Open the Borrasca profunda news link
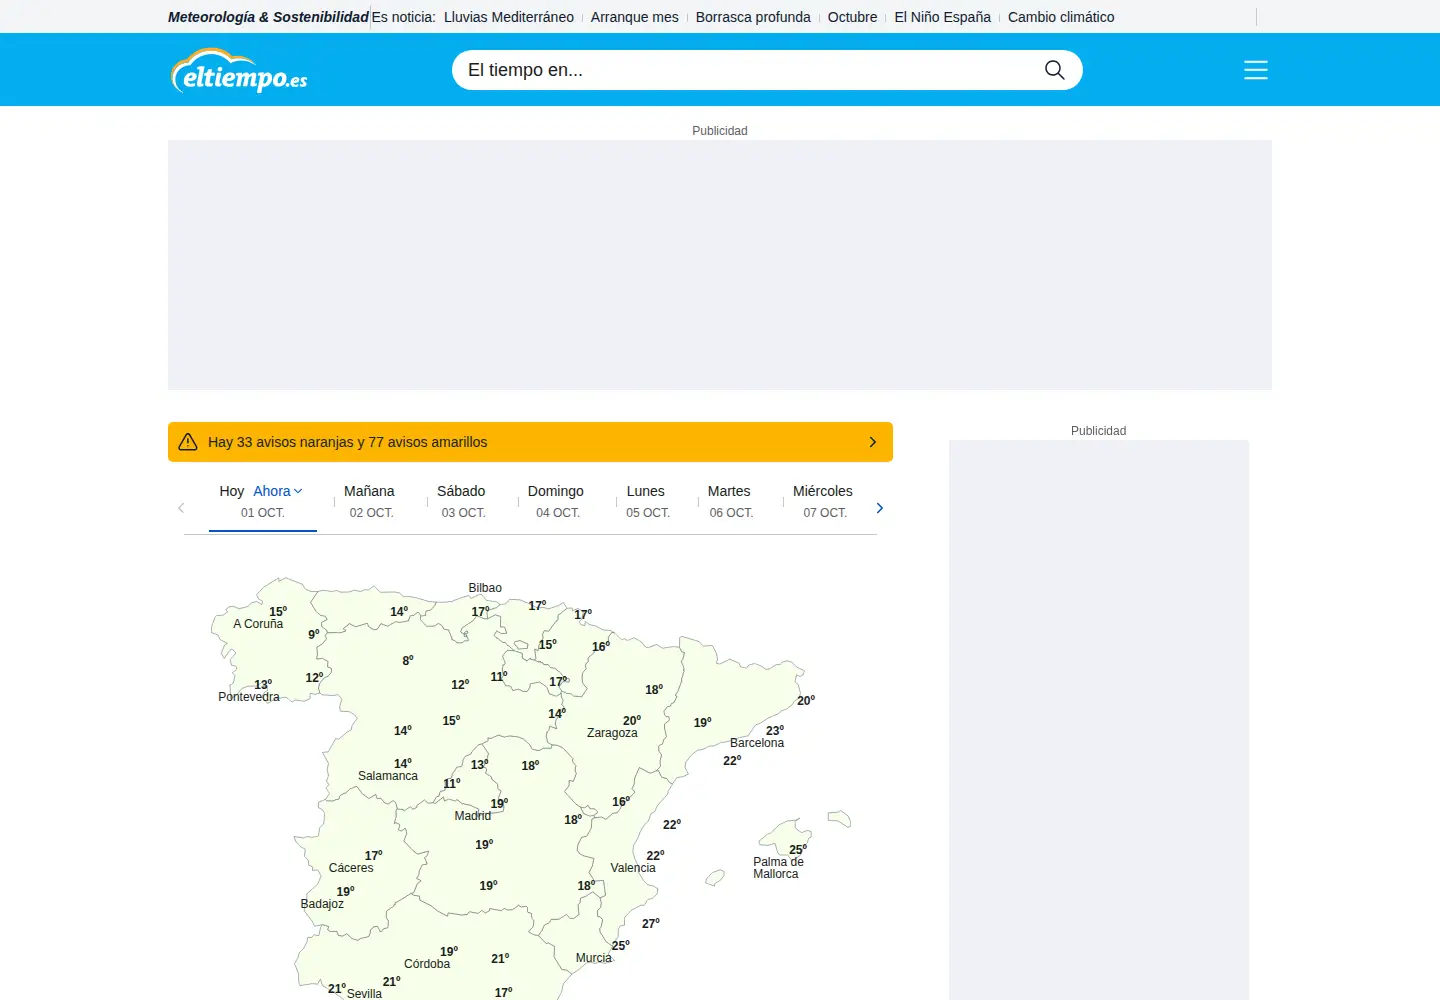Image resolution: width=1440 pixels, height=1000 pixels. tap(753, 17)
